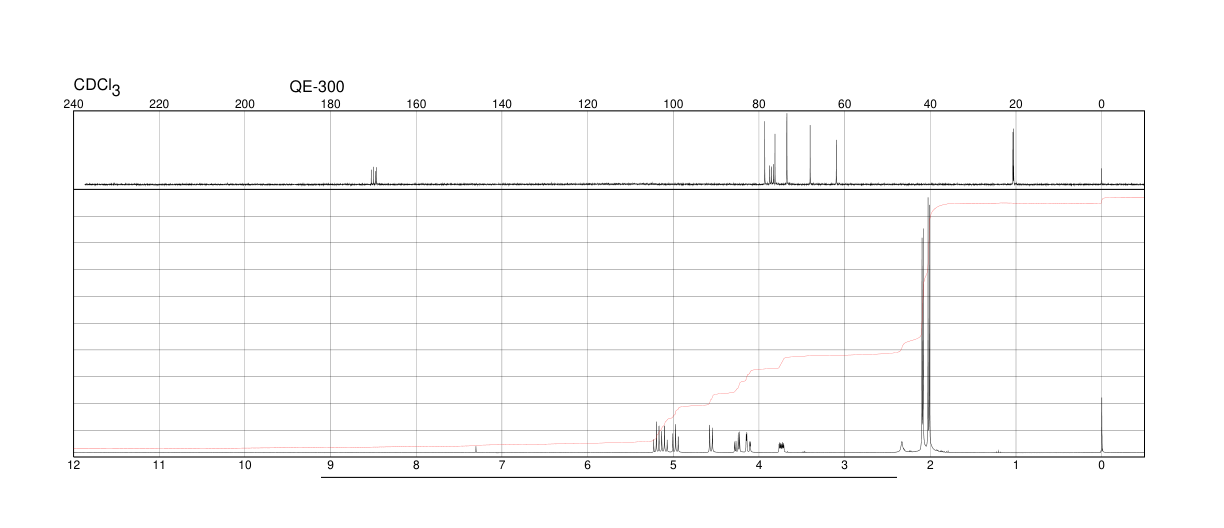Click the 9 ppm label on lower axis
This screenshot has width=1224, height=528.
[x=330, y=465]
